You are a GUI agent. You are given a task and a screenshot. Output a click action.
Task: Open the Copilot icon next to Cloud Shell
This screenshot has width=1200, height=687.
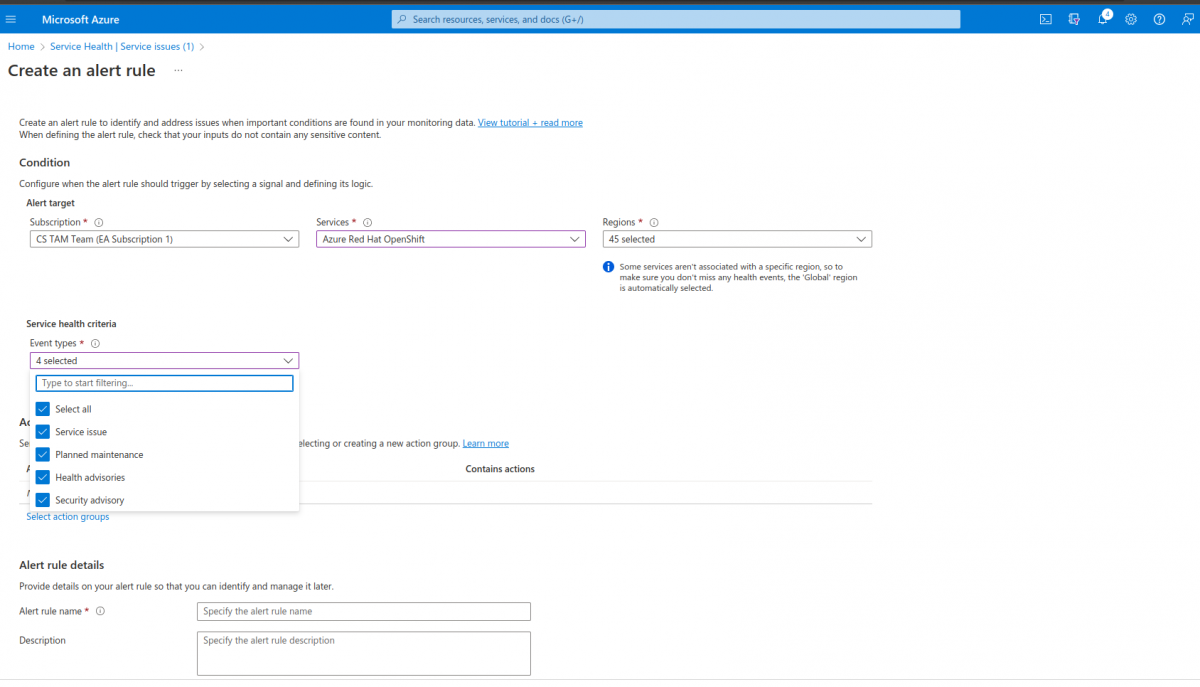pyautogui.click(x=1074, y=19)
